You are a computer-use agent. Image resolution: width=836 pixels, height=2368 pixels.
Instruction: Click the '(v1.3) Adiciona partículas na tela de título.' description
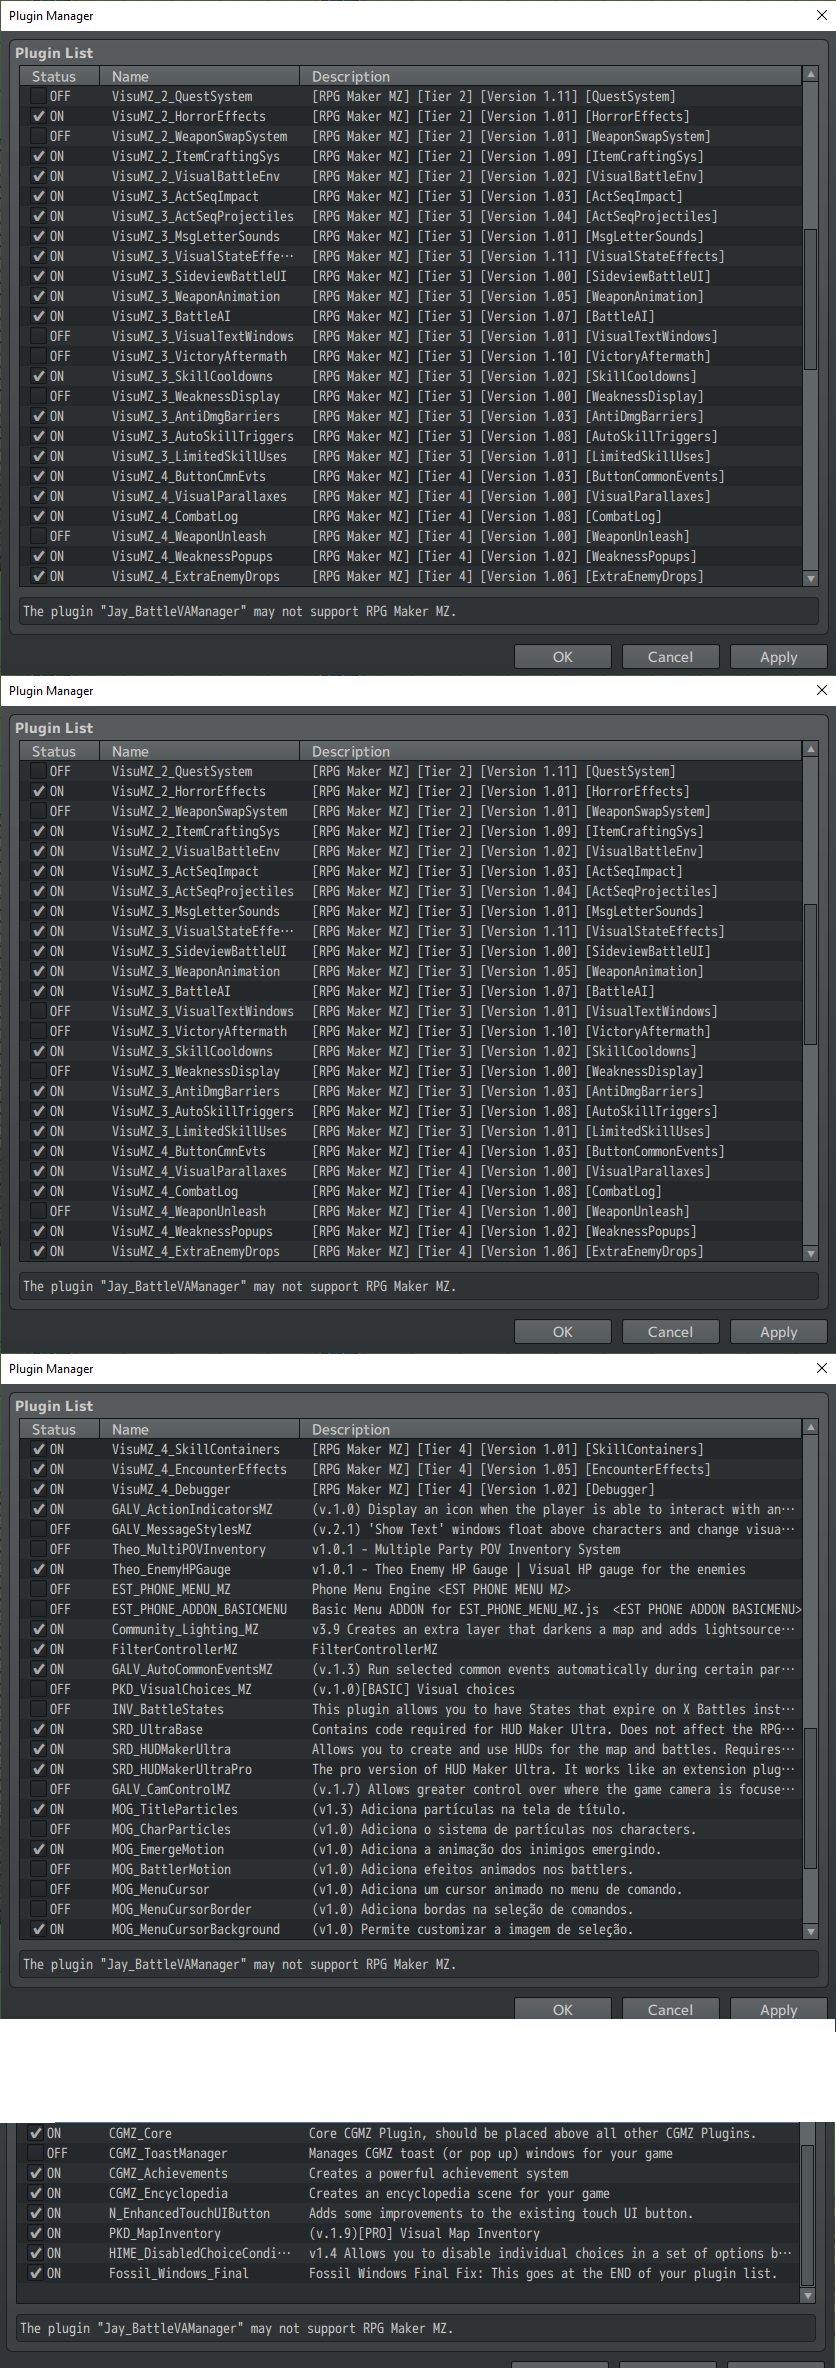click(x=468, y=1809)
